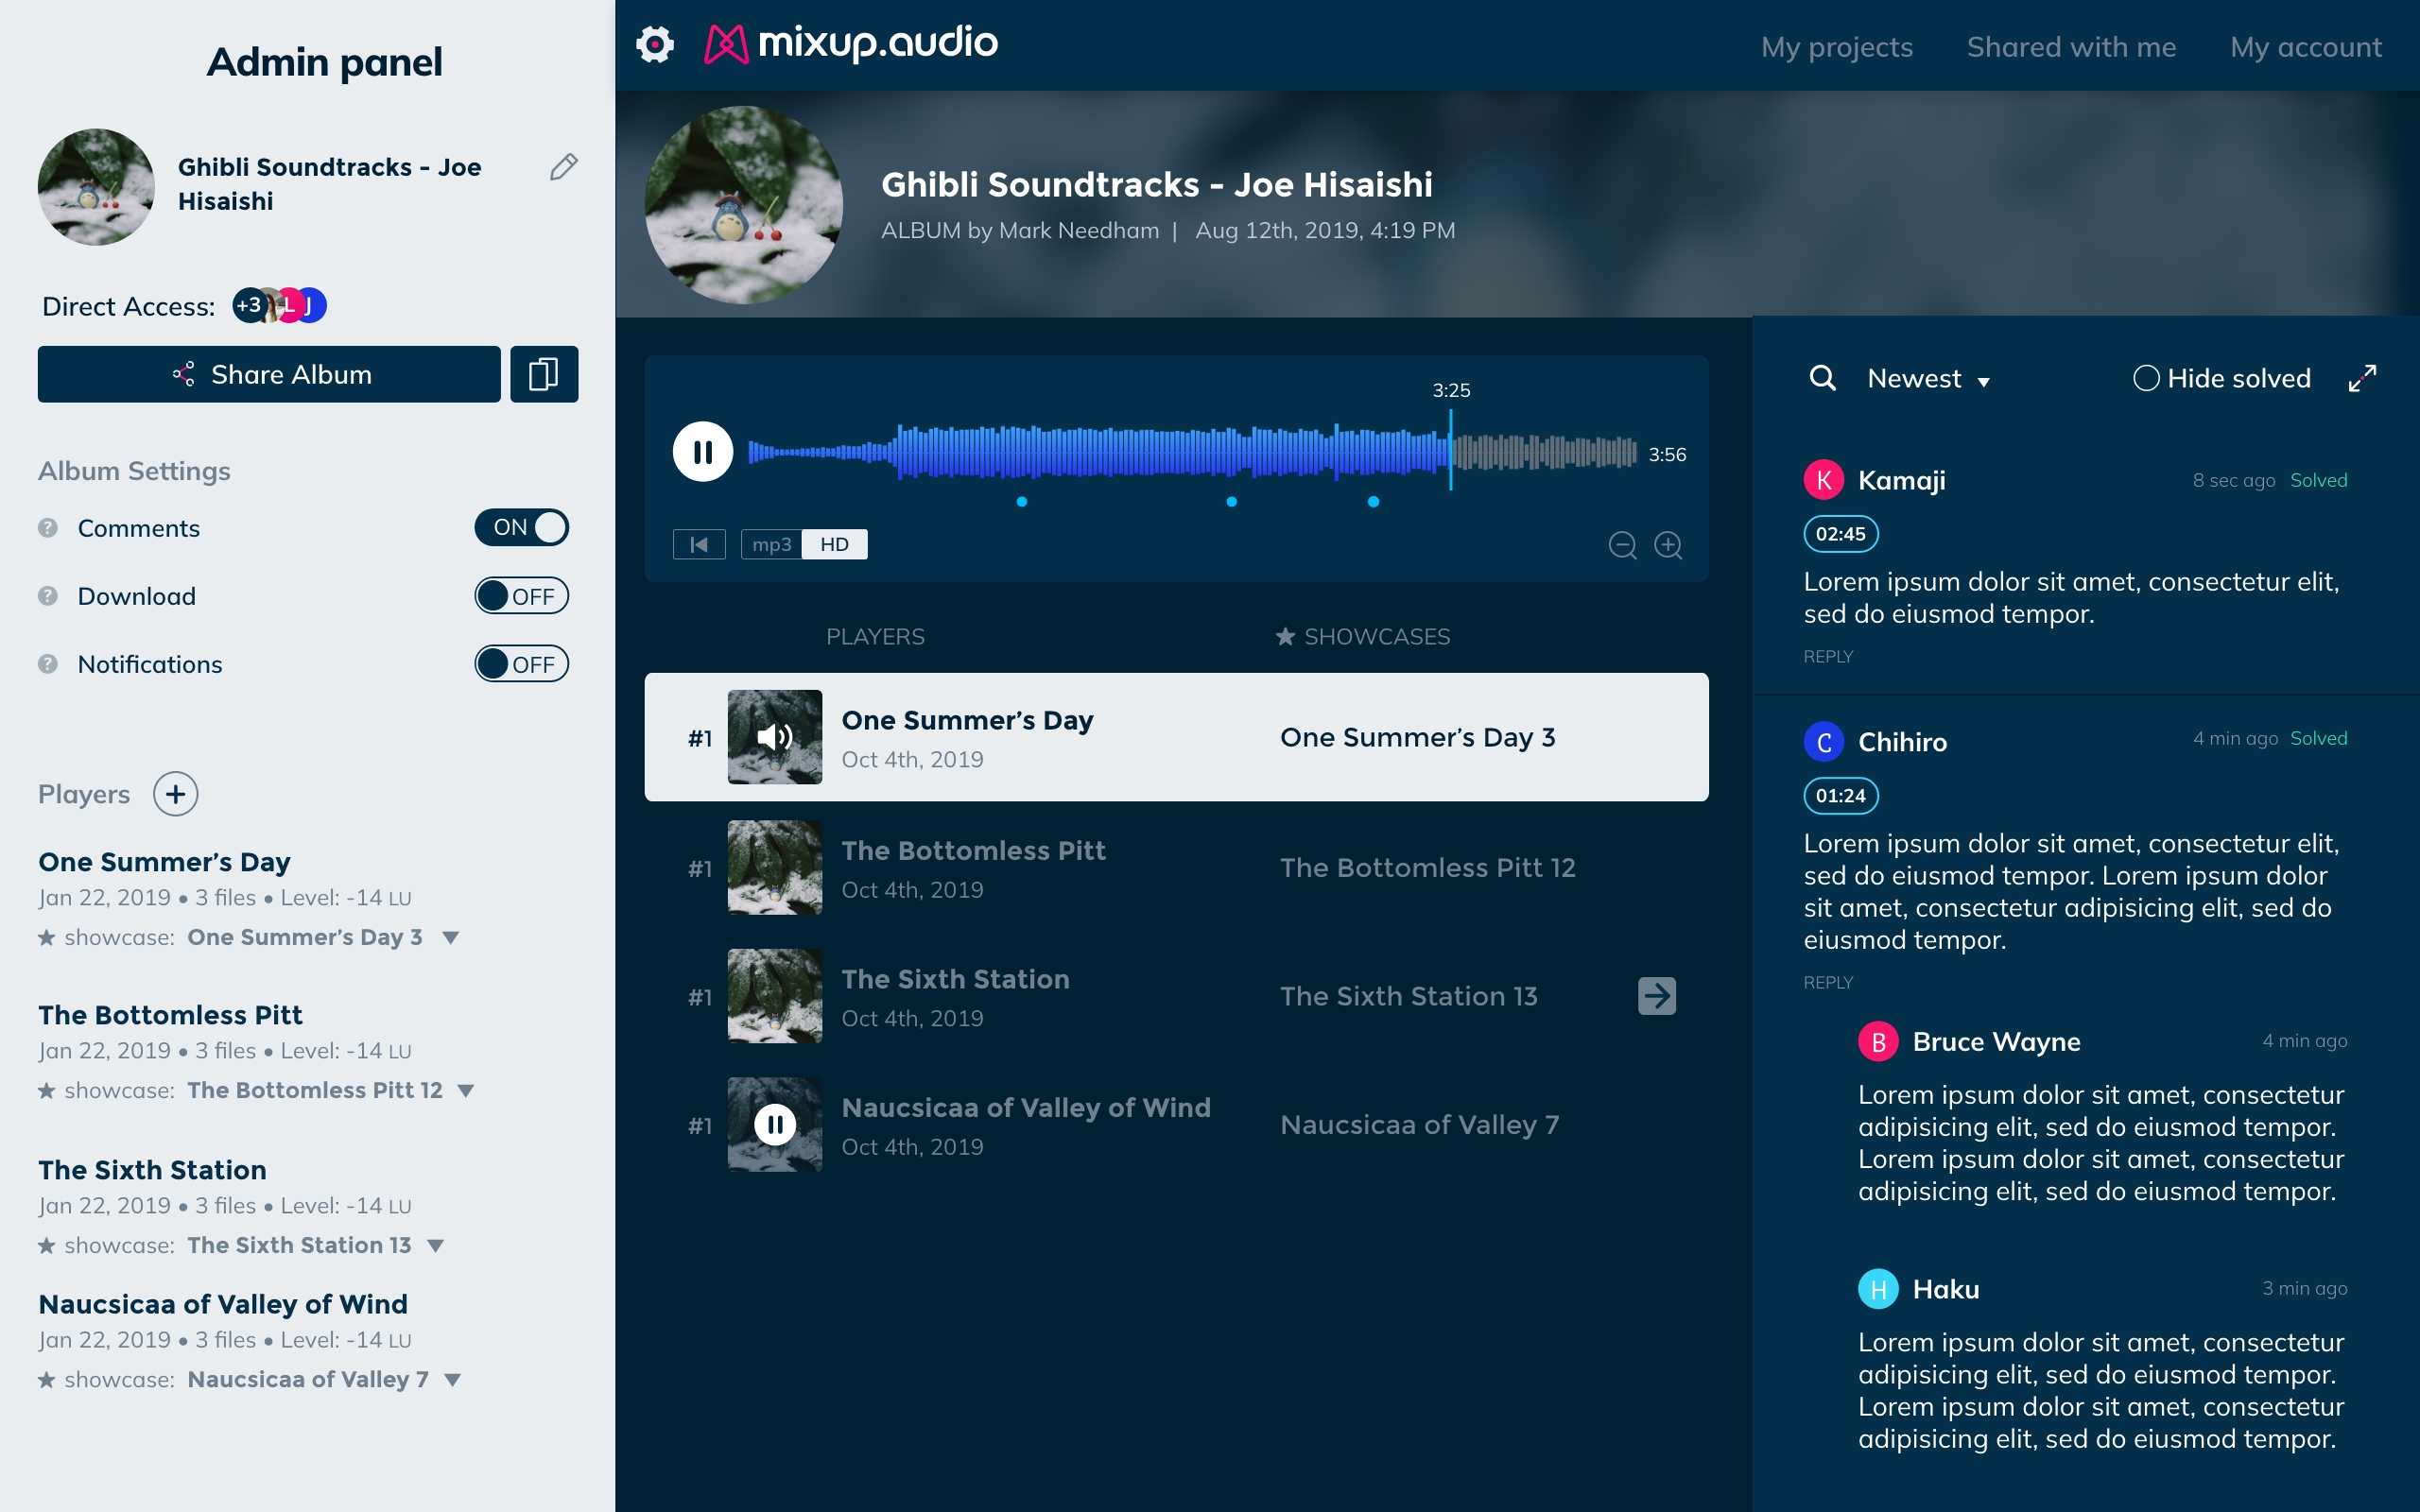Copy album link with the copy icon
The height and width of the screenshot is (1512, 2420).
pos(544,374)
